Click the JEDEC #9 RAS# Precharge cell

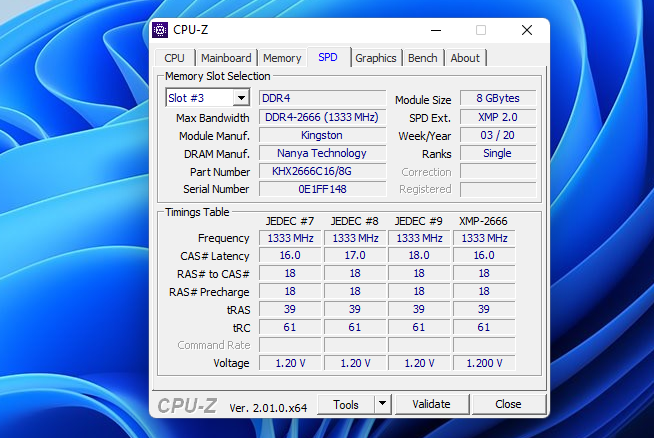[419, 291]
